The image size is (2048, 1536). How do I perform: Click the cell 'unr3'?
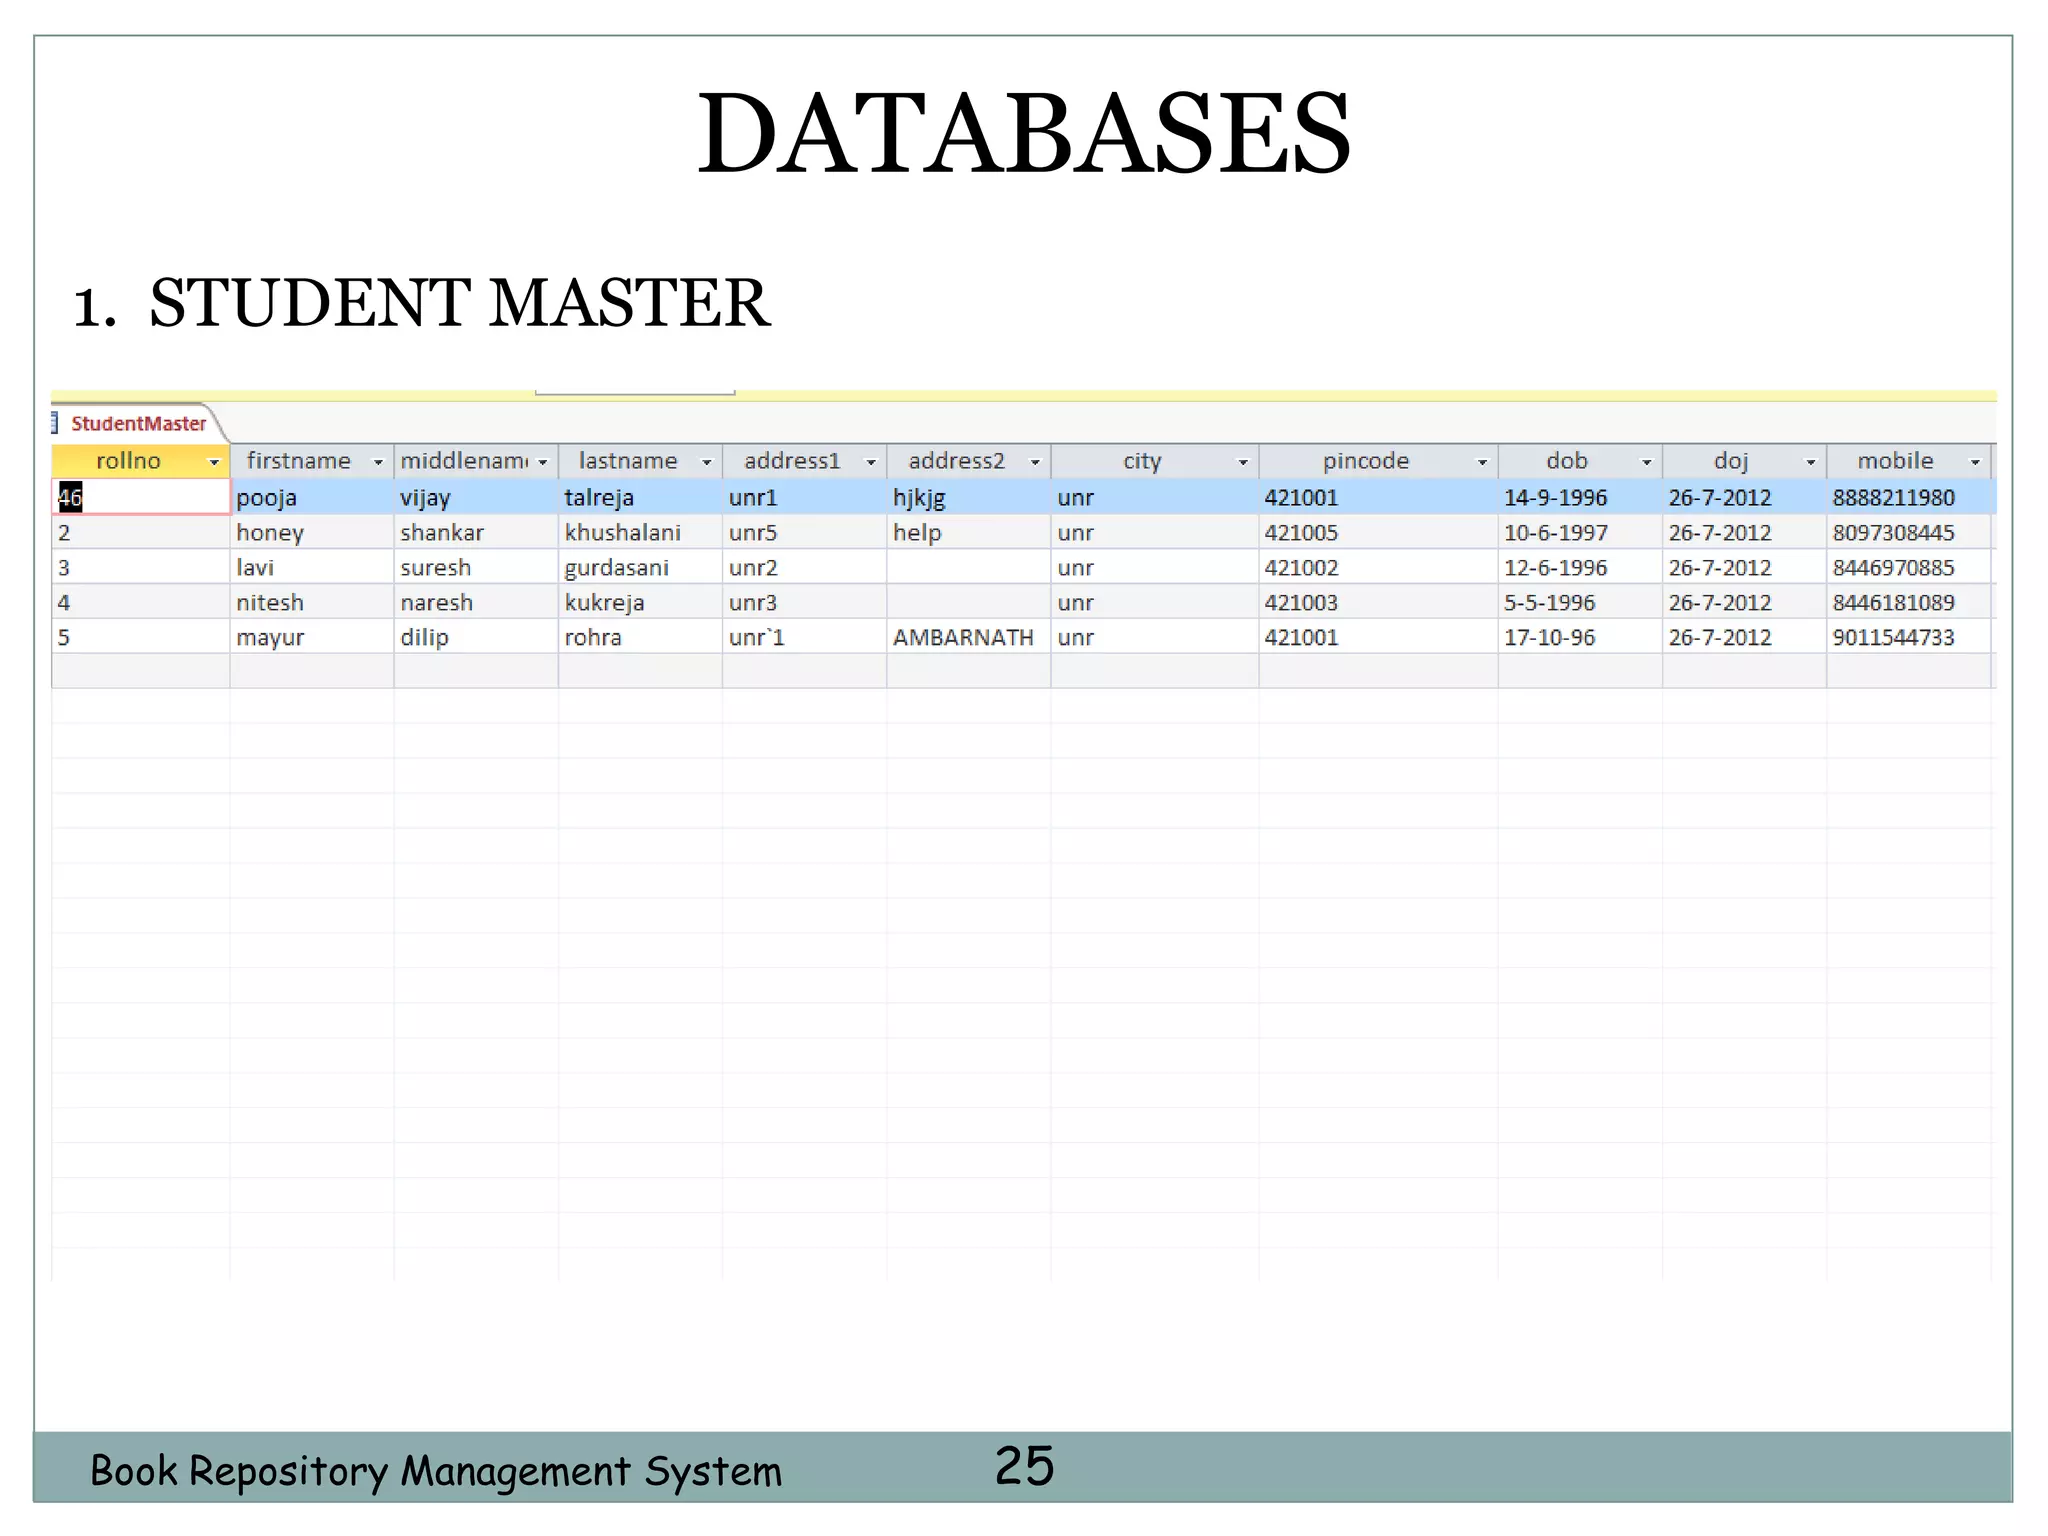click(x=804, y=602)
